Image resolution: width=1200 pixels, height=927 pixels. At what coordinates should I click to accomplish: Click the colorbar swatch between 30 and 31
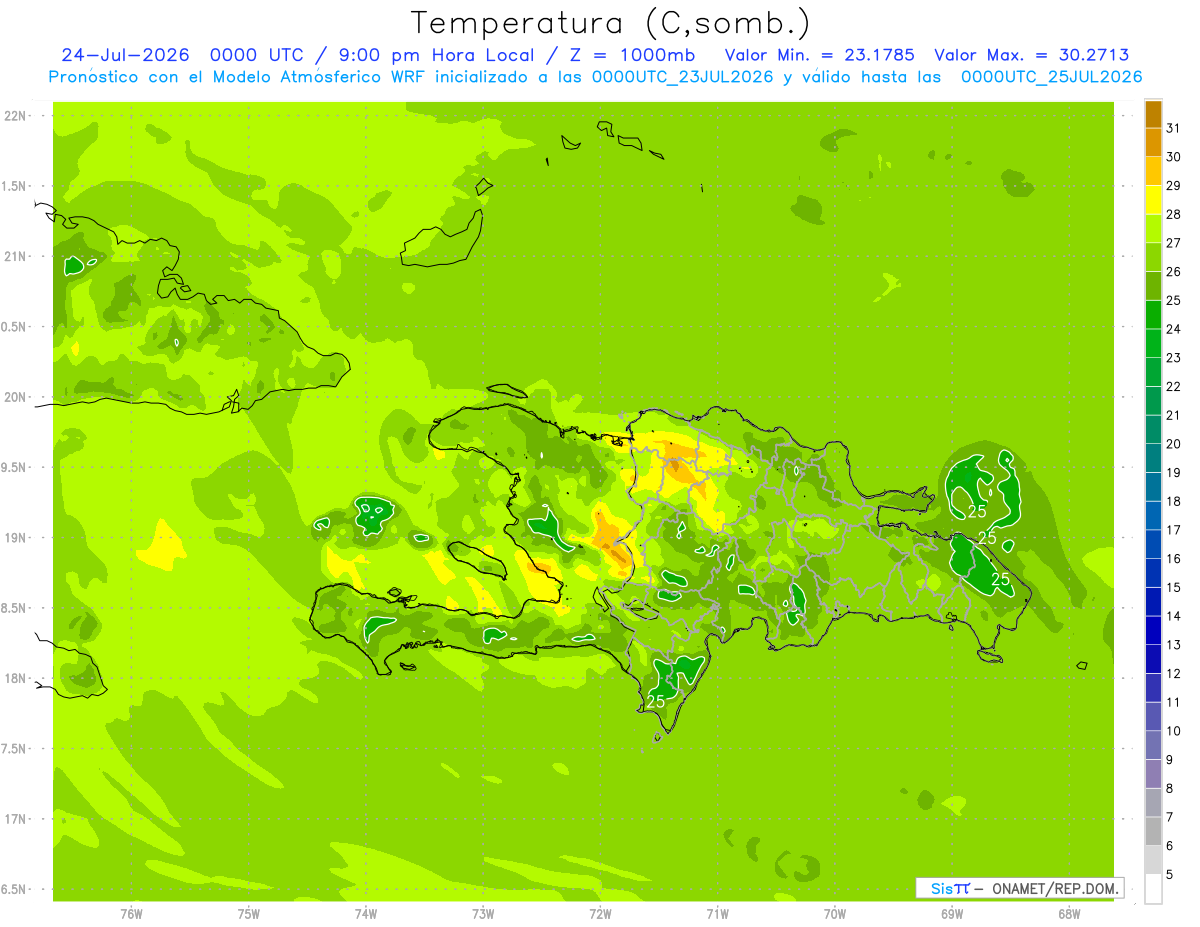pos(1153,142)
